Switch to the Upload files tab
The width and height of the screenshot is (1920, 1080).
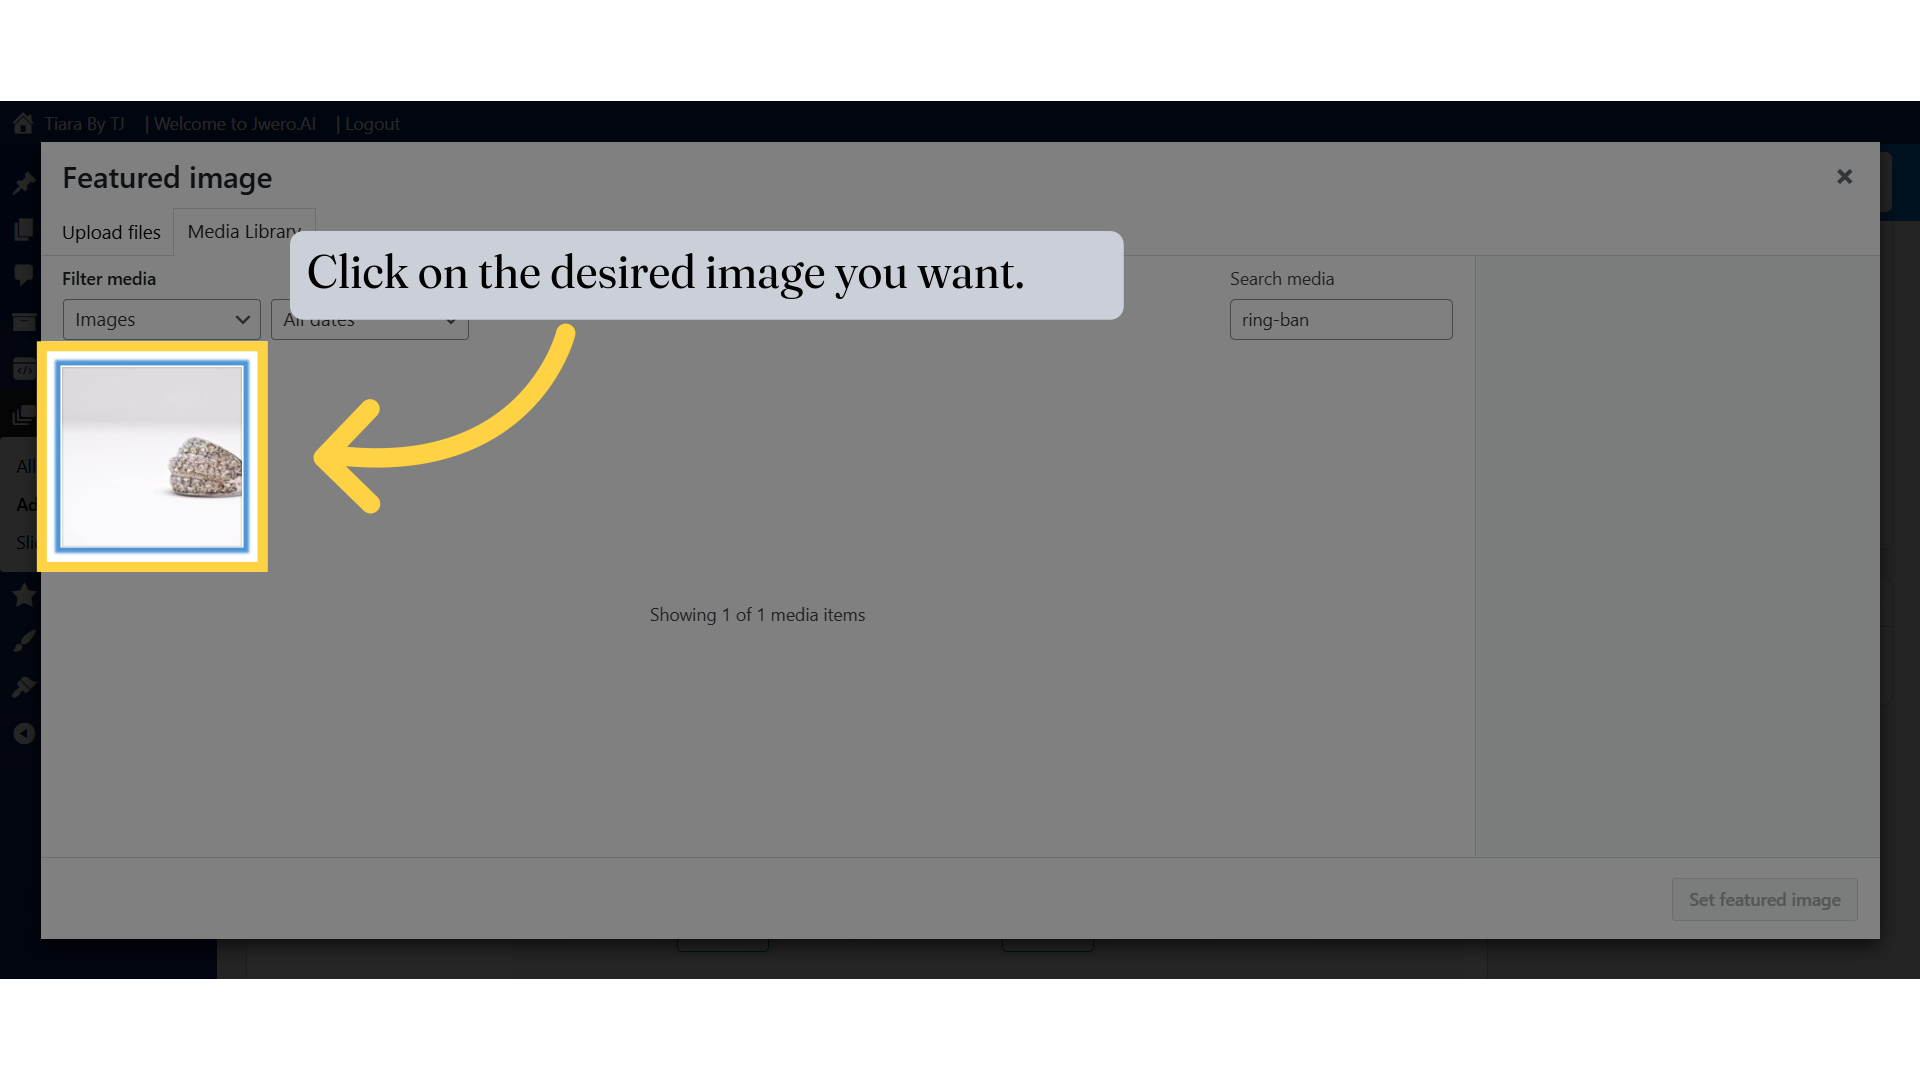110,232
